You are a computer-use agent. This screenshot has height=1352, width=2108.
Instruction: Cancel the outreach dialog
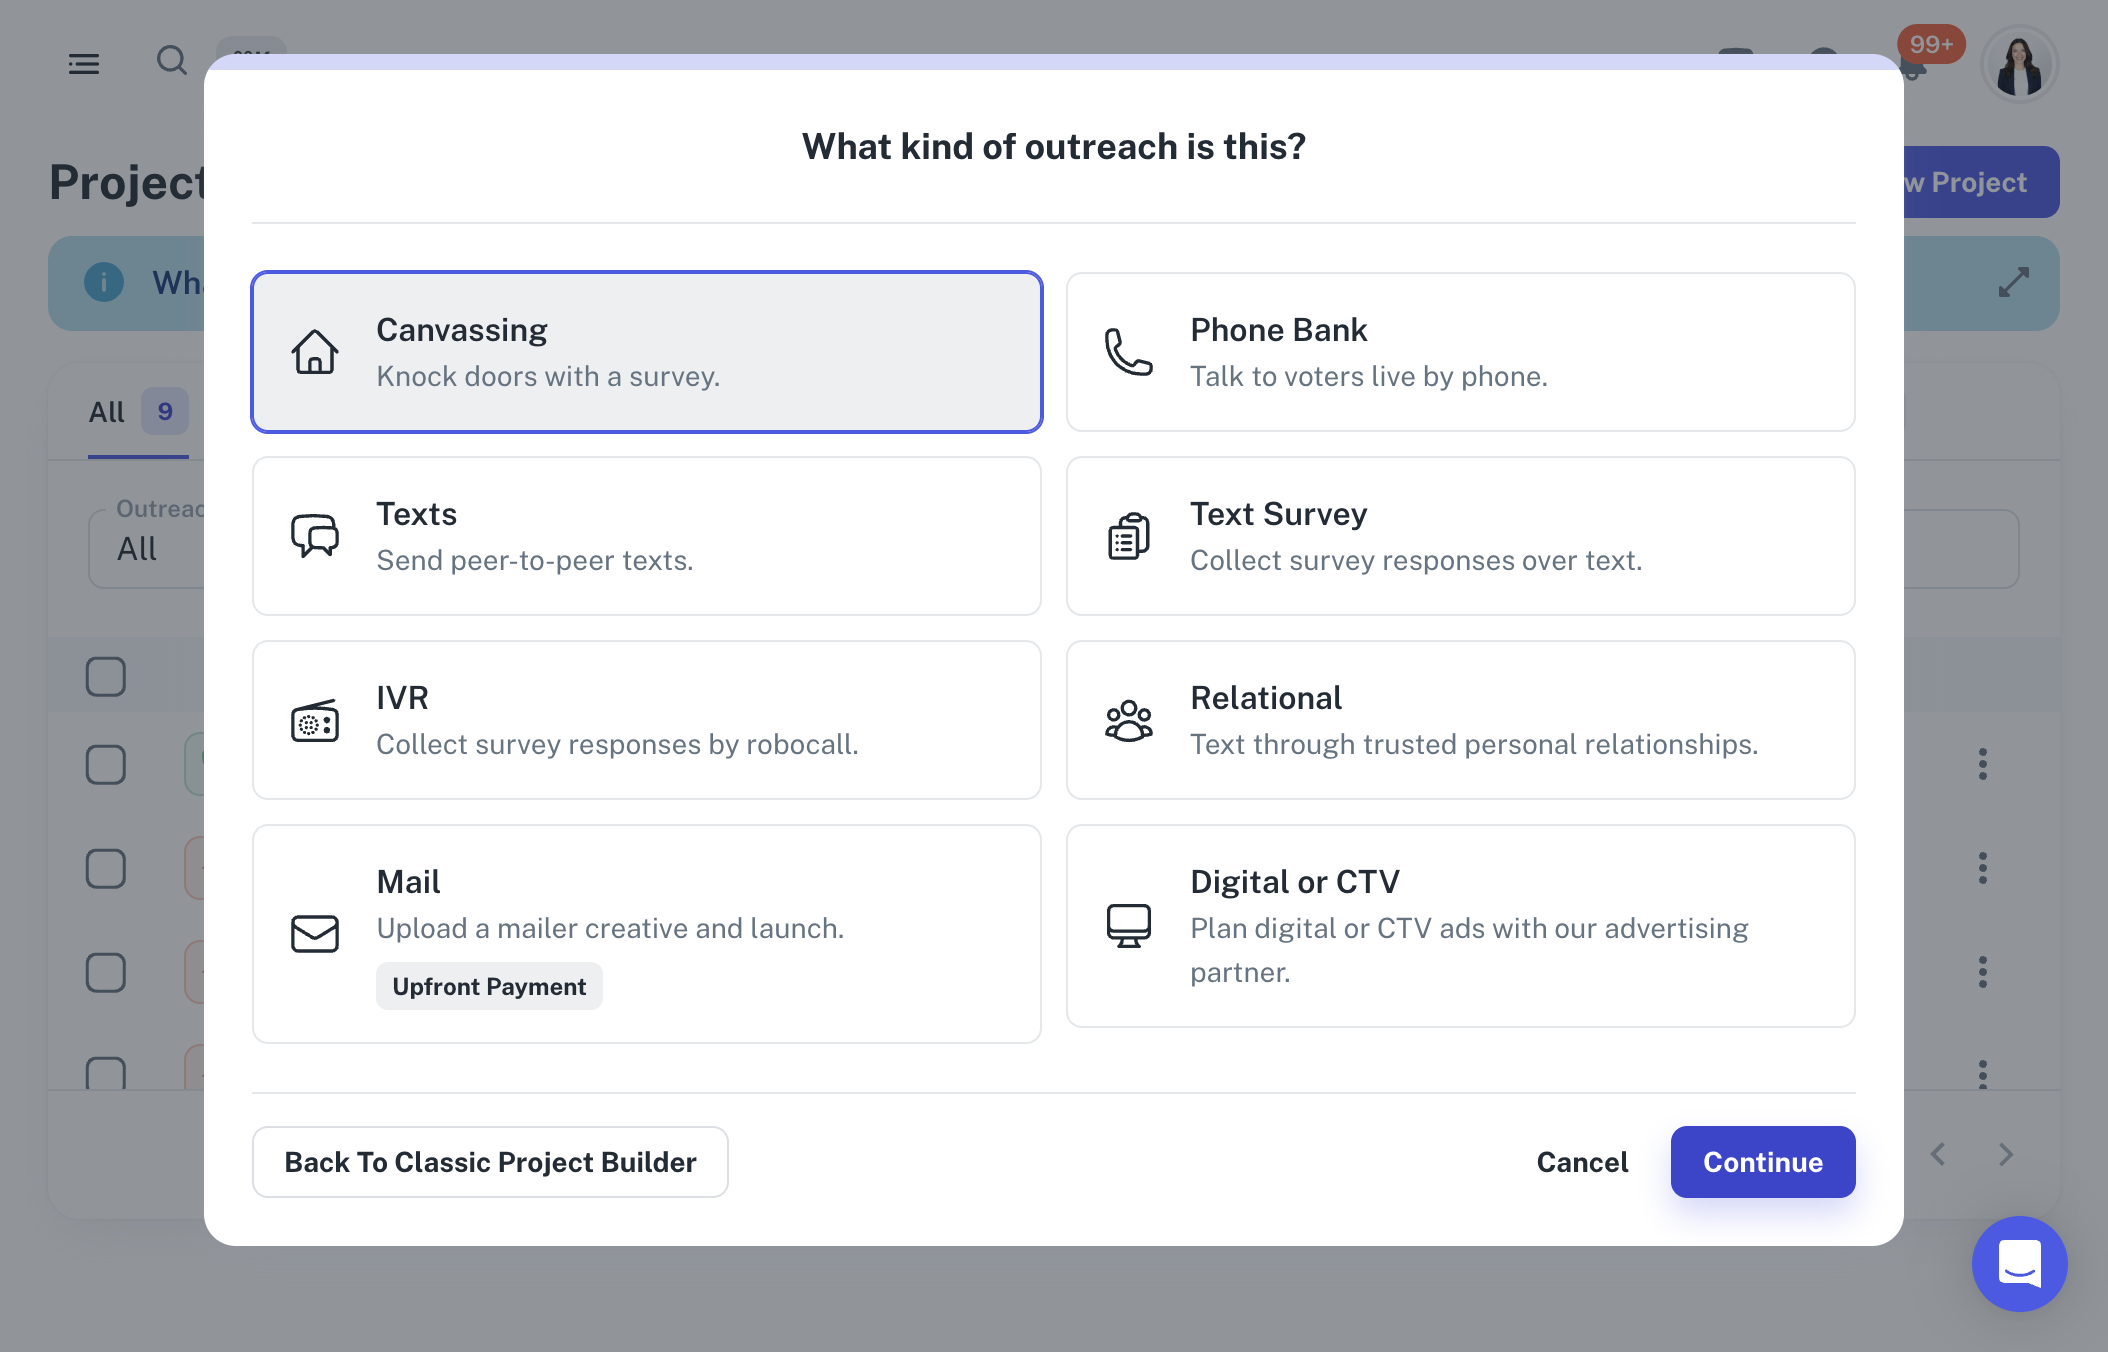coord(1582,1162)
